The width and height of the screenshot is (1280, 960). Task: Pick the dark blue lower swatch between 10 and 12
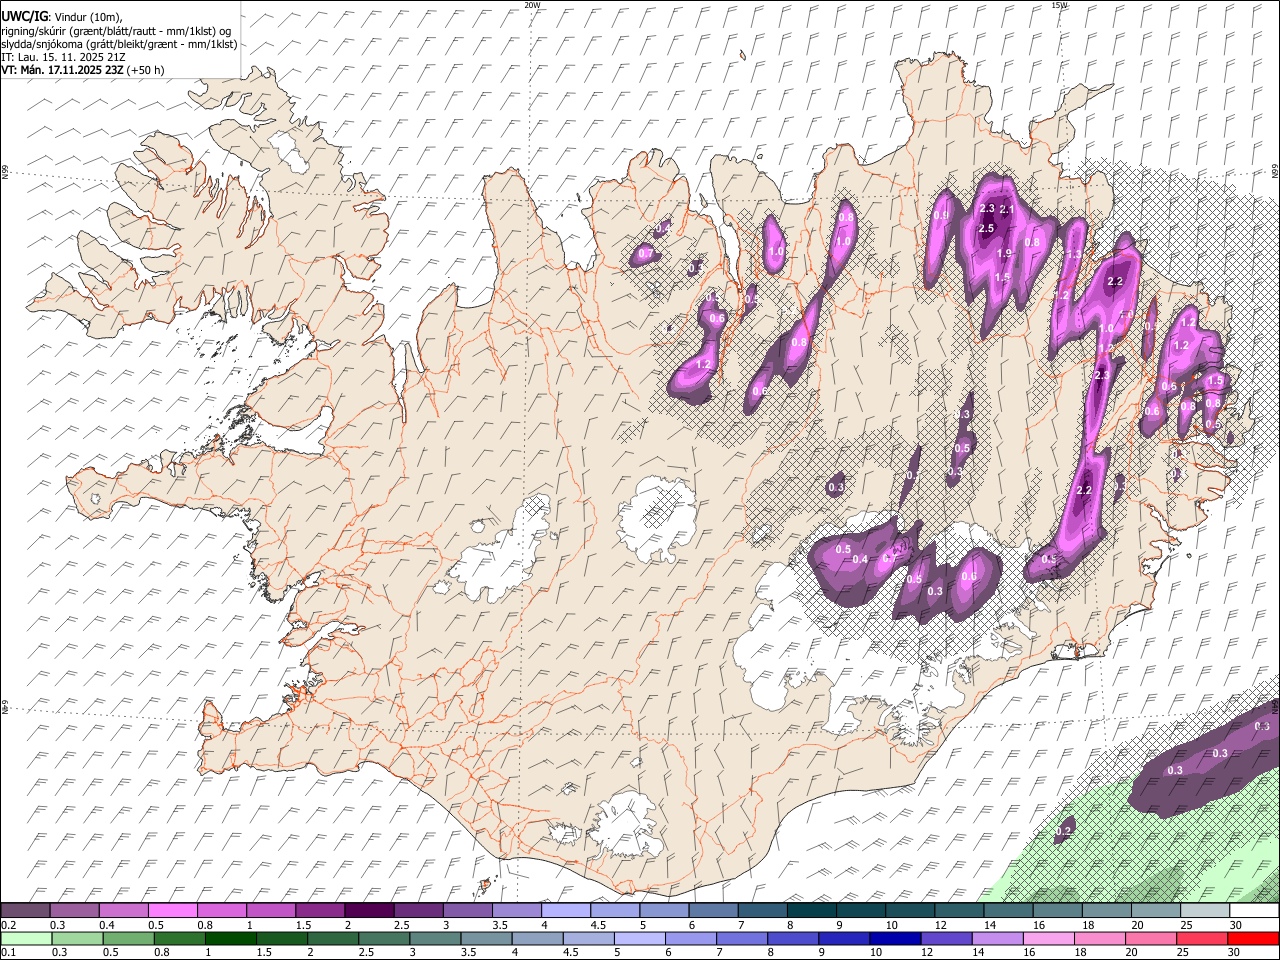895,939
